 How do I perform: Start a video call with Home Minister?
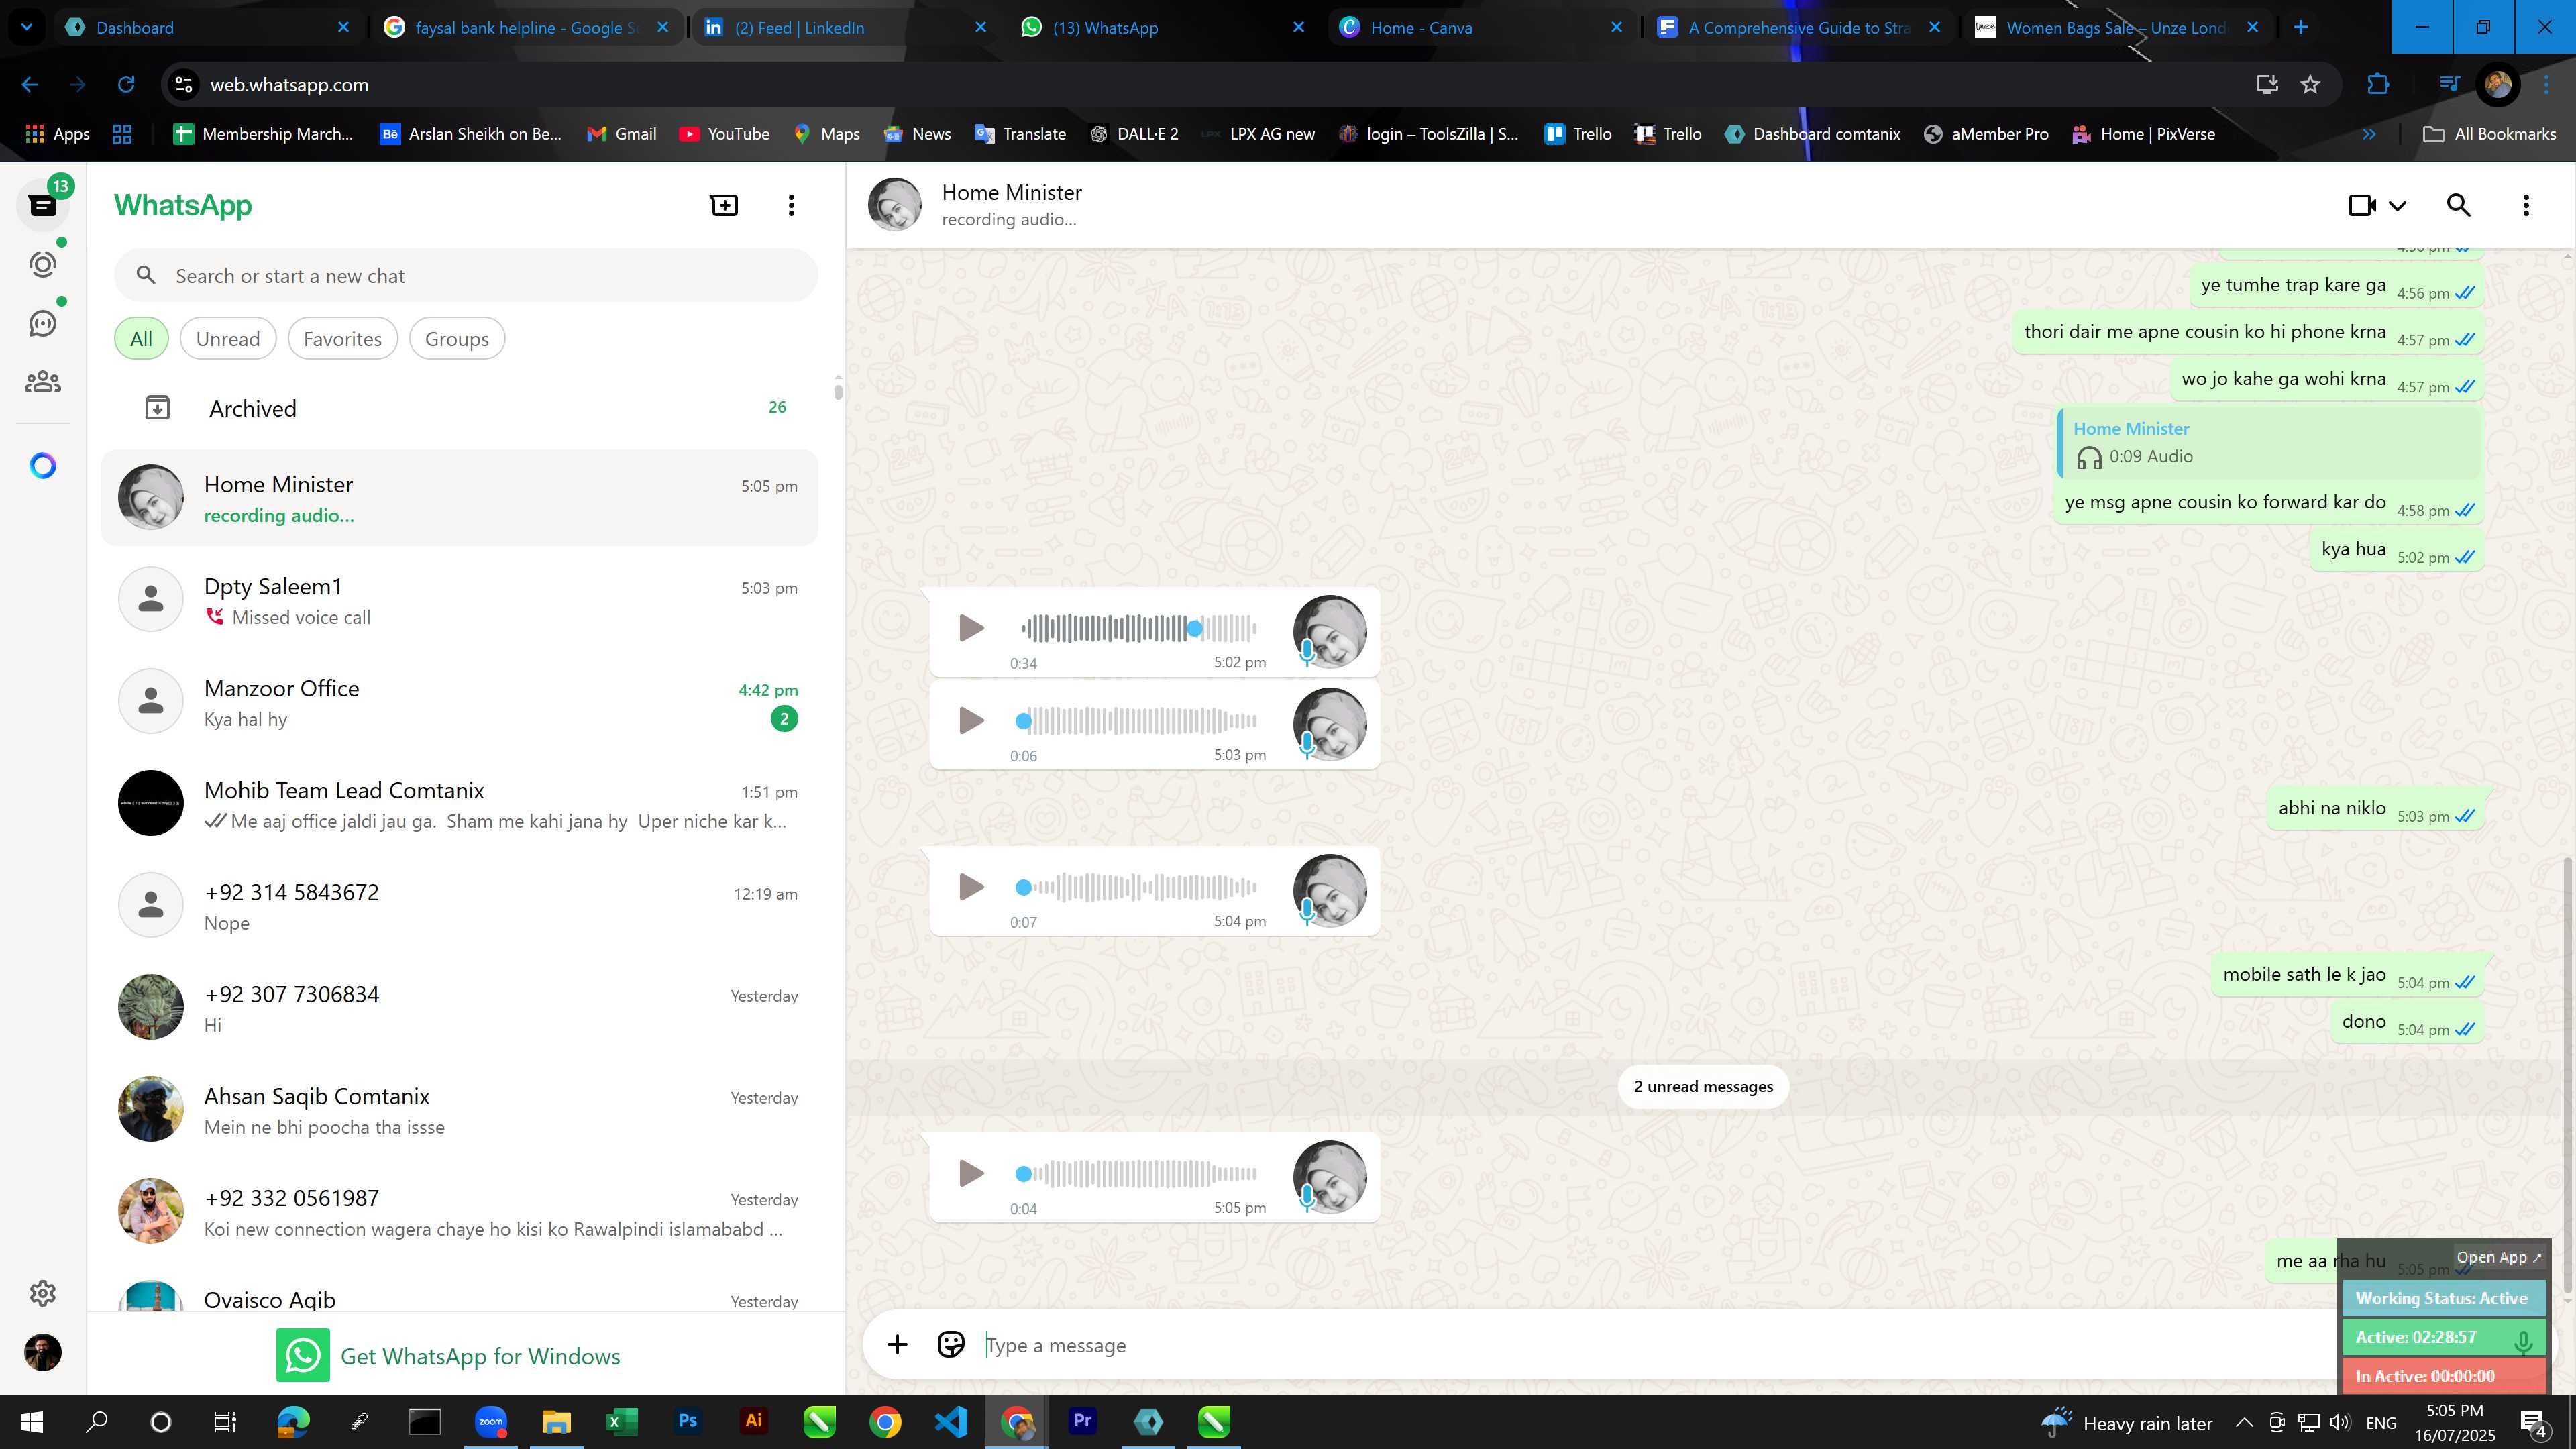coord(2362,205)
